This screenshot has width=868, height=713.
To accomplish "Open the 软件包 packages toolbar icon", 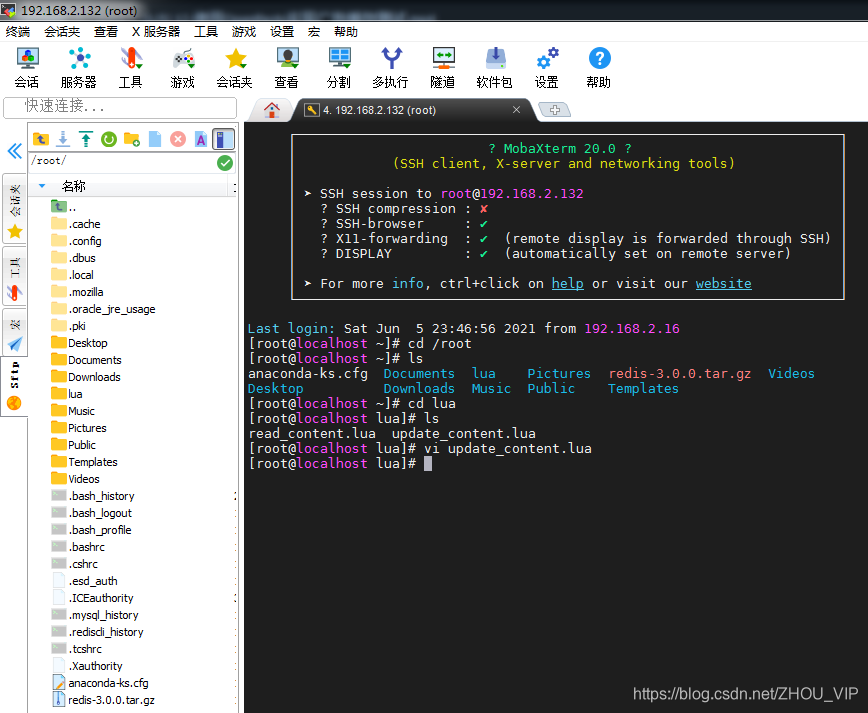I will (495, 68).
